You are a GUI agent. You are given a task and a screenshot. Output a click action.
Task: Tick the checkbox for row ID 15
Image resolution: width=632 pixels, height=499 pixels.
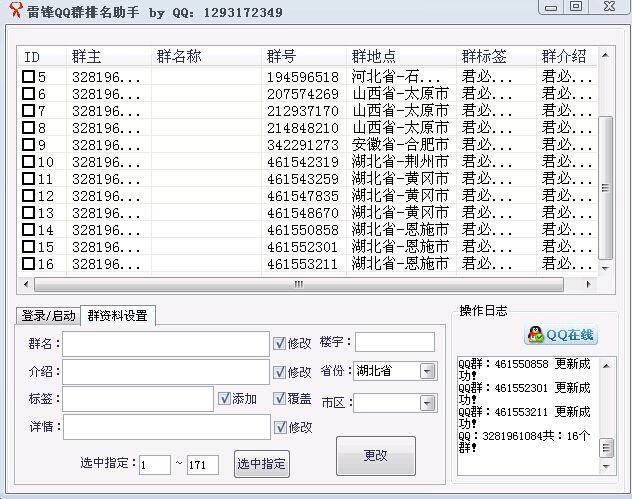point(28,246)
